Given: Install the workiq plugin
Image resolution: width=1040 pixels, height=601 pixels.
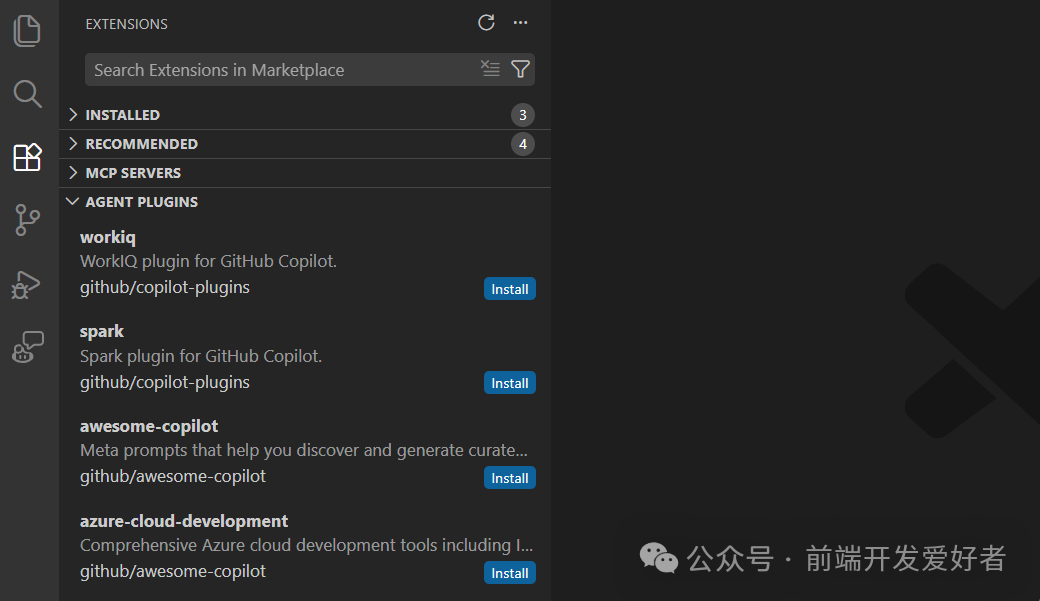Looking at the screenshot, I should tap(510, 289).
